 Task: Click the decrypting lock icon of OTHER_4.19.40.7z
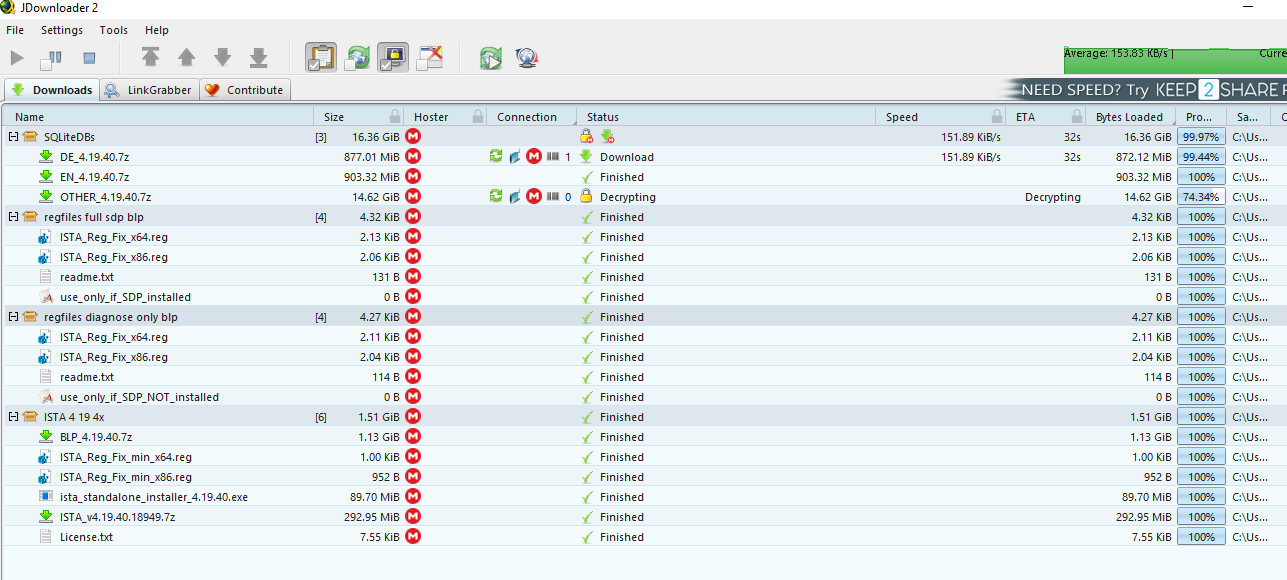coord(586,197)
